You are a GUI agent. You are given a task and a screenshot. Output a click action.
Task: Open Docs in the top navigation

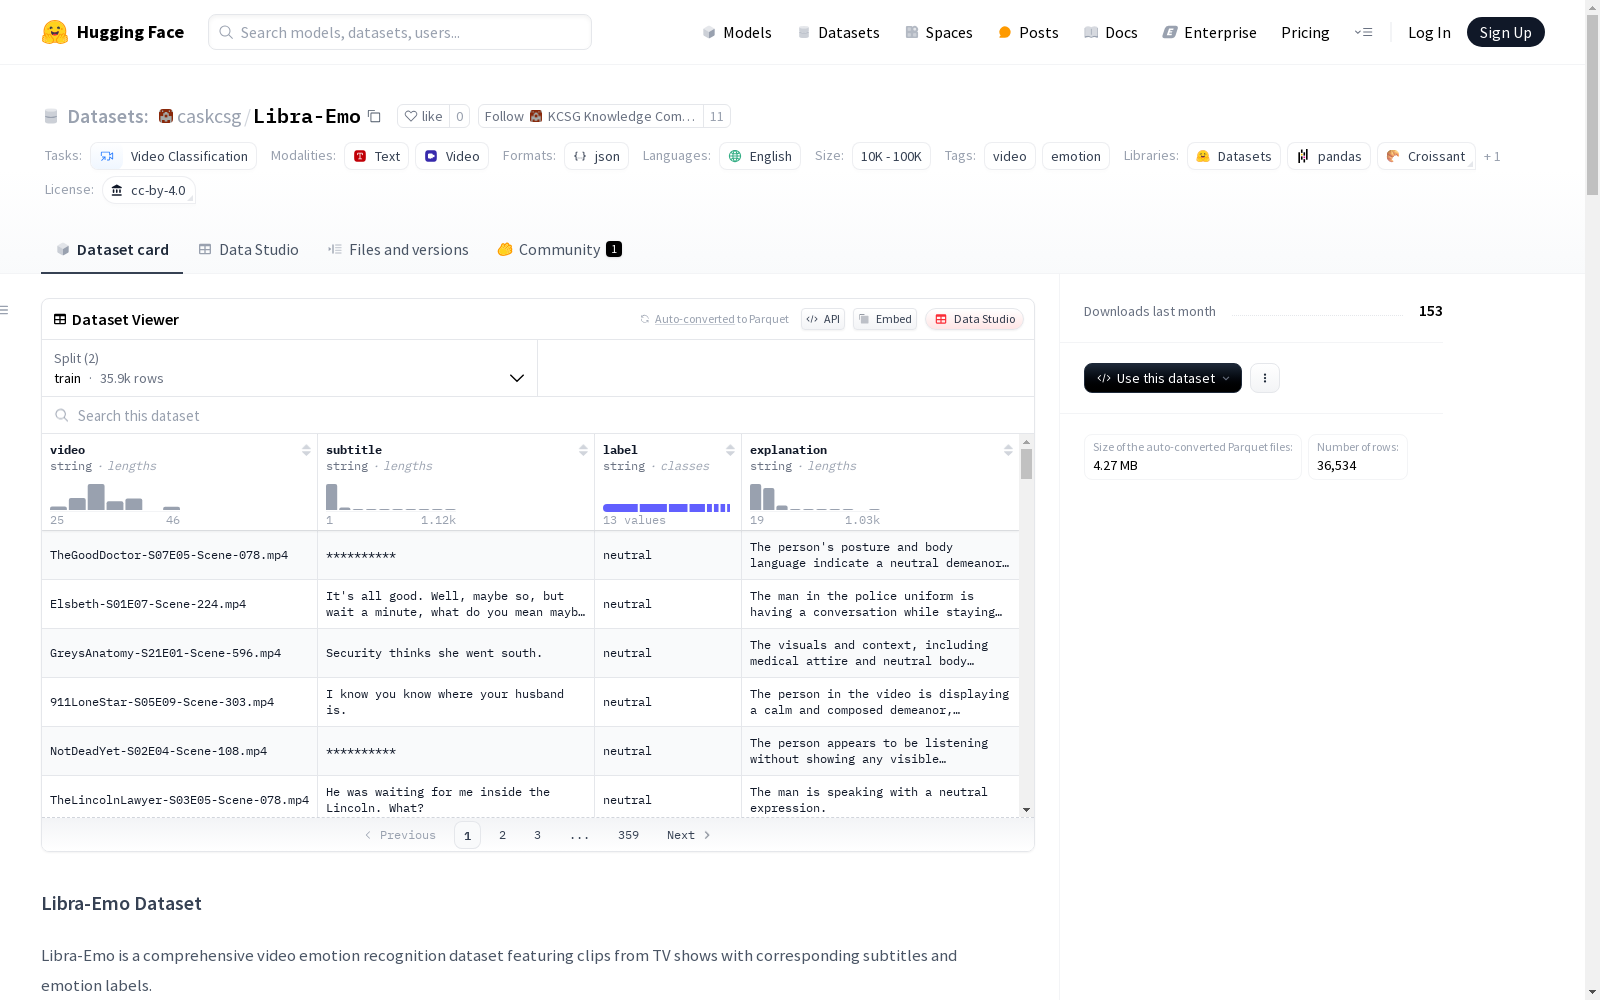point(1111,32)
